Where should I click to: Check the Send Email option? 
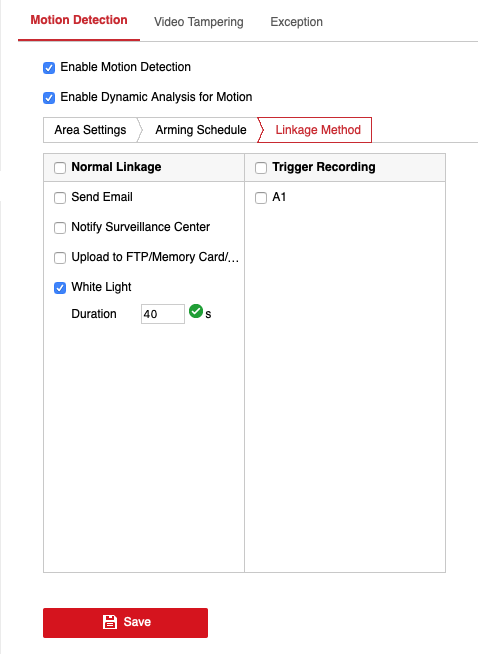coord(60,198)
